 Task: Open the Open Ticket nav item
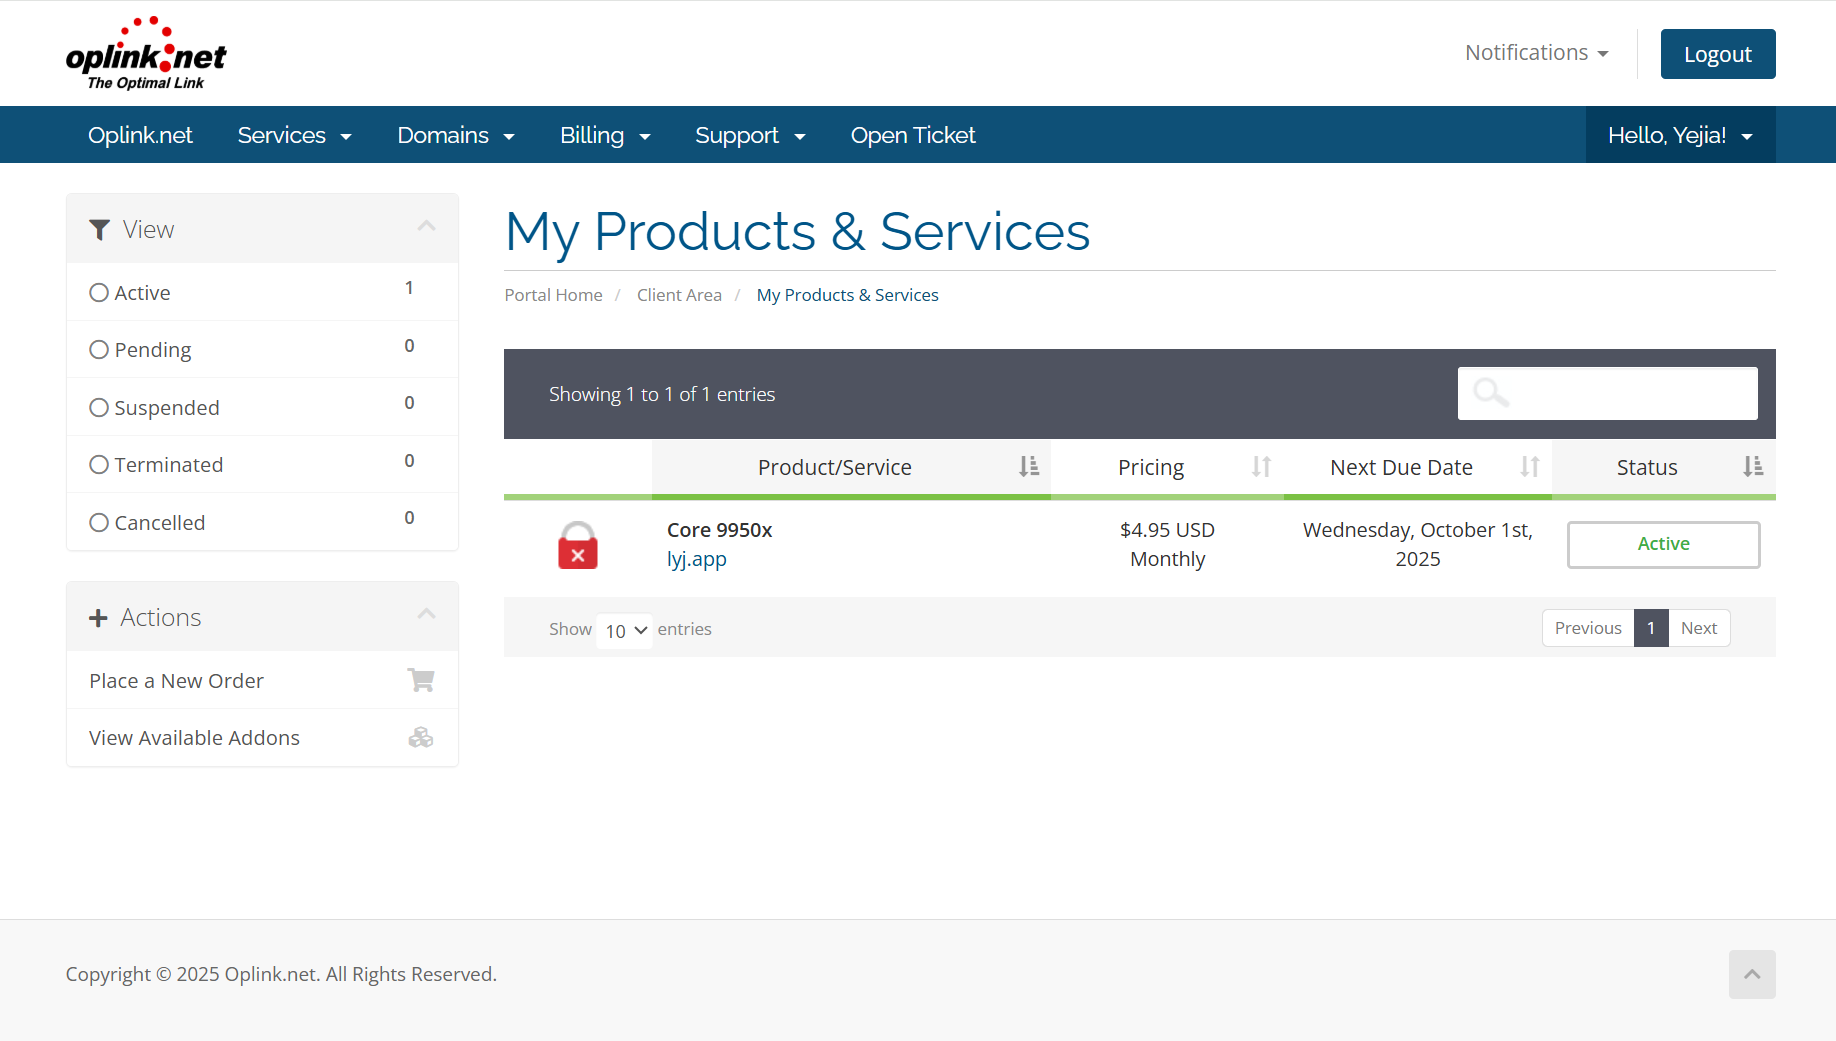tap(913, 135)
